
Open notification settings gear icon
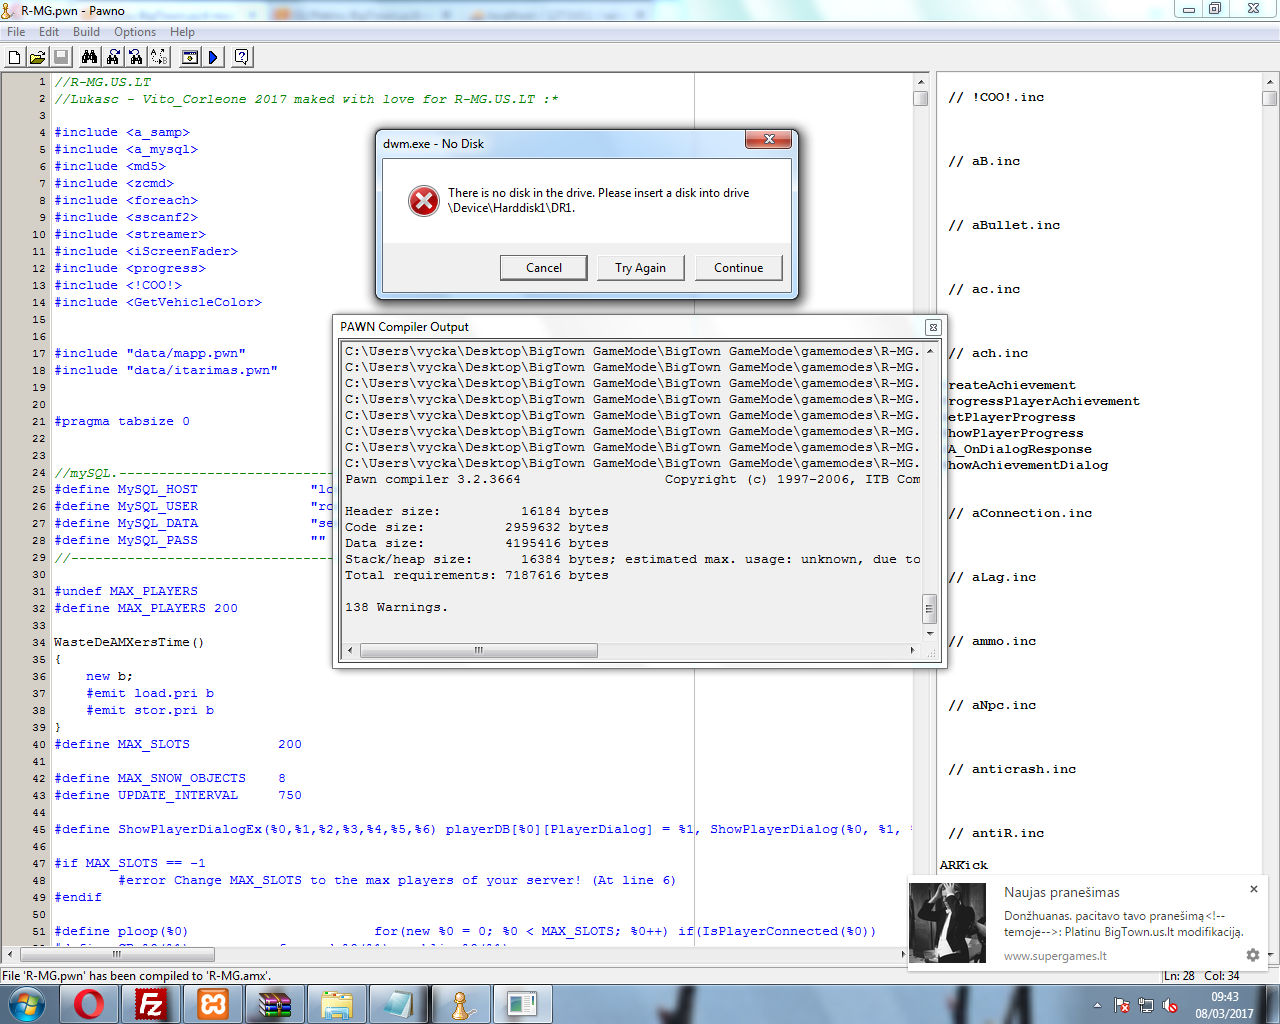click(1252, 955)
